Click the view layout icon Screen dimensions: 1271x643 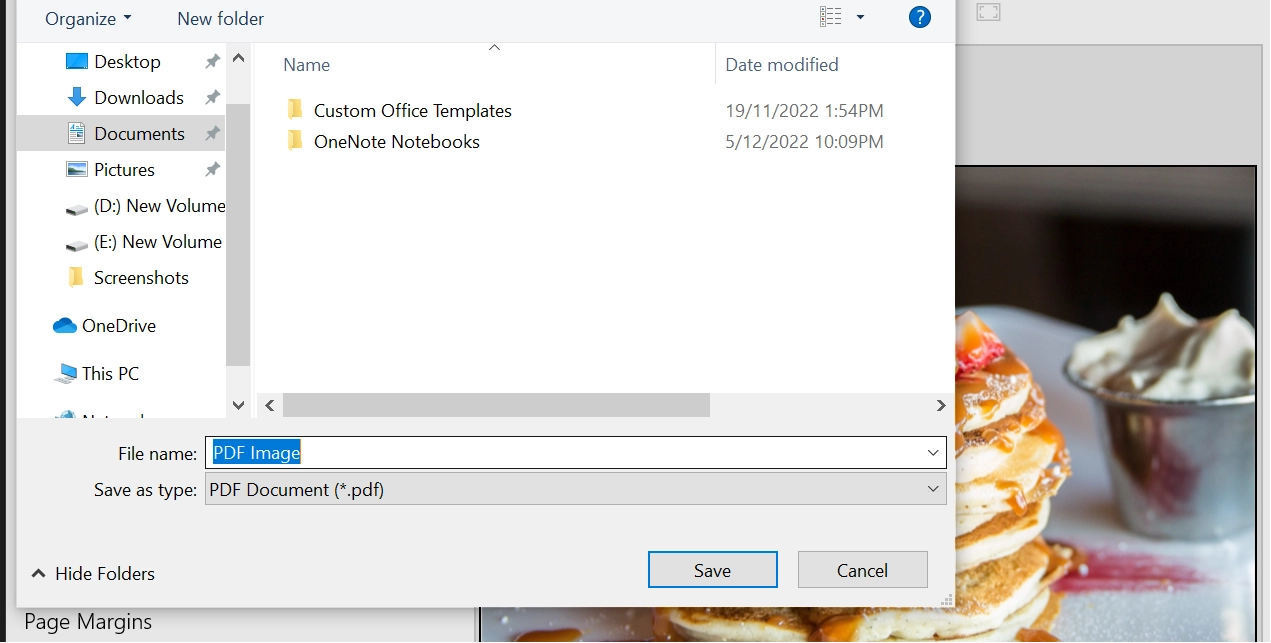[x=831, y=17]
